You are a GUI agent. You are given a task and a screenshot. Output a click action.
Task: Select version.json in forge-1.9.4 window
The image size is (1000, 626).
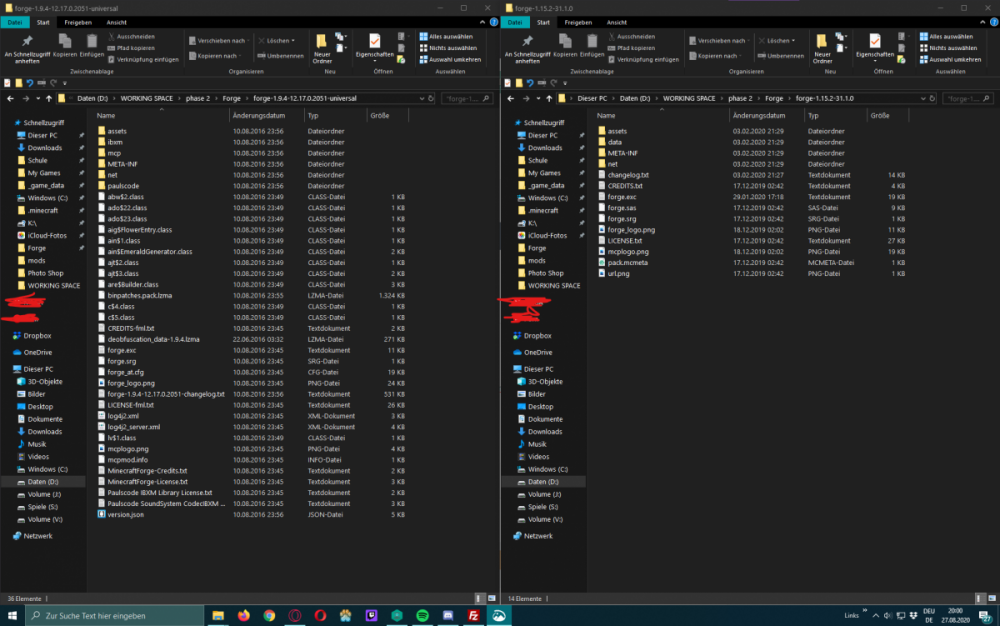click(126, 514)
